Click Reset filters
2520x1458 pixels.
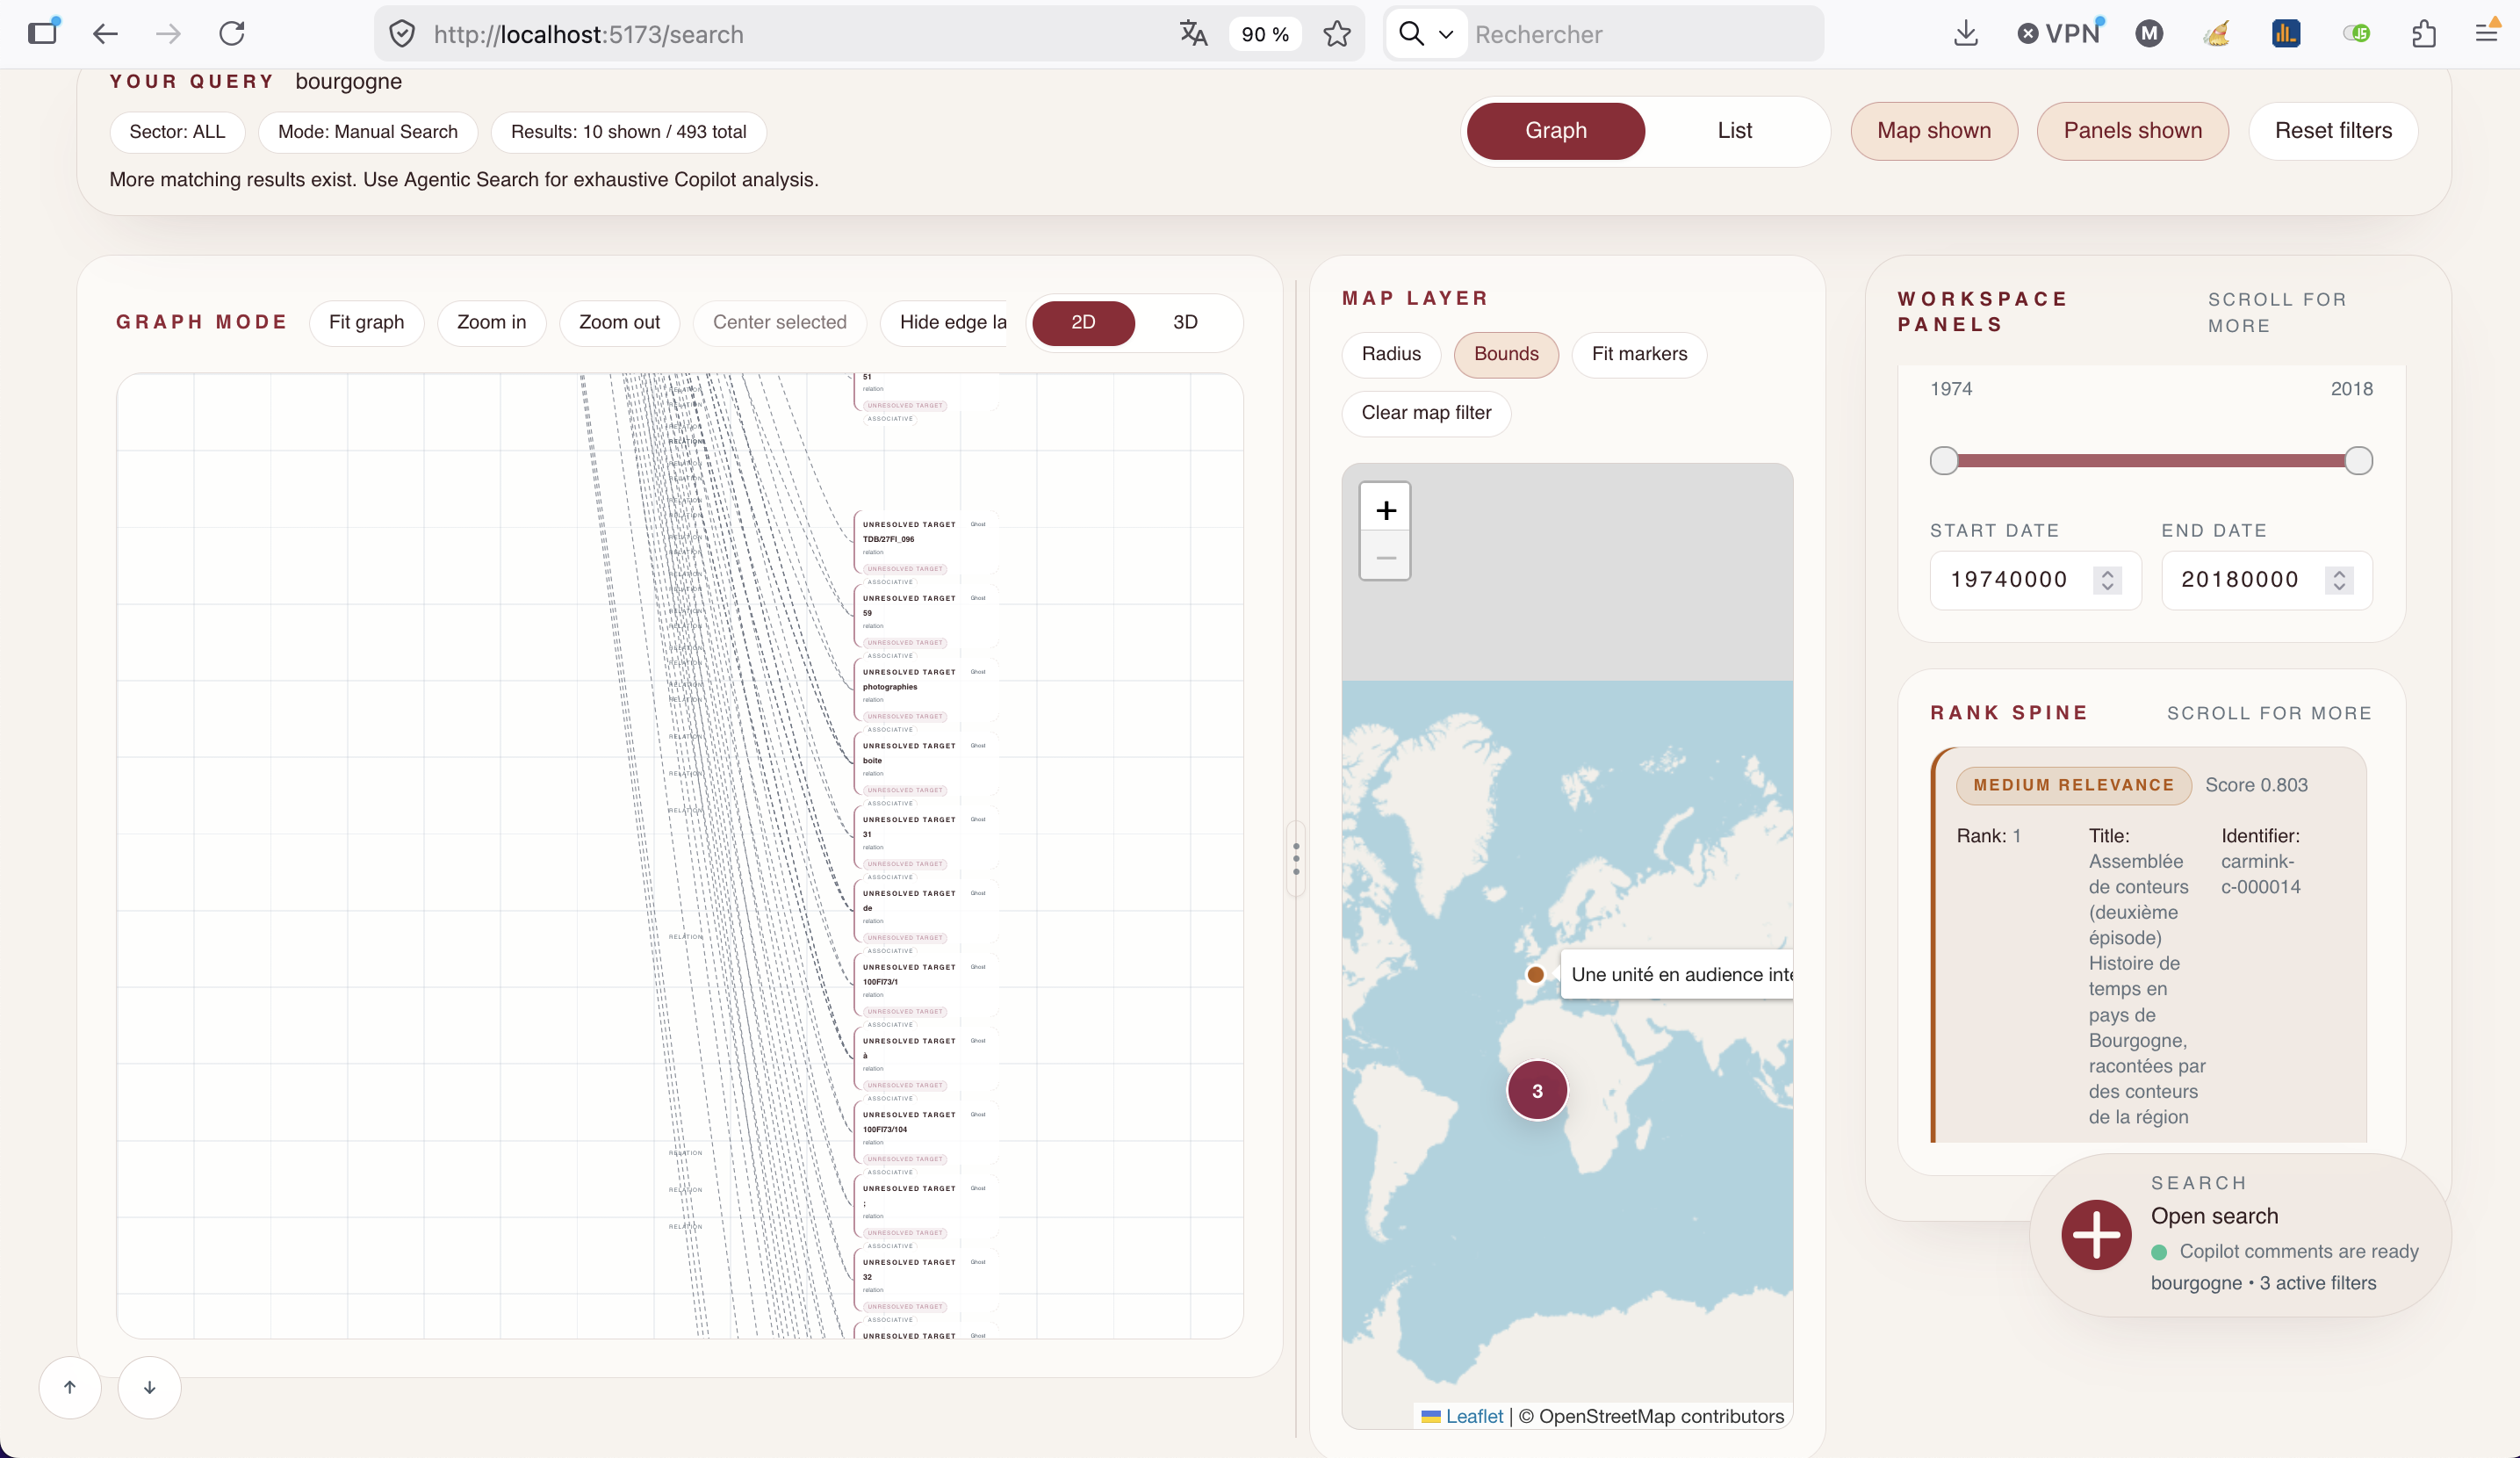[x=2332, y=131]
